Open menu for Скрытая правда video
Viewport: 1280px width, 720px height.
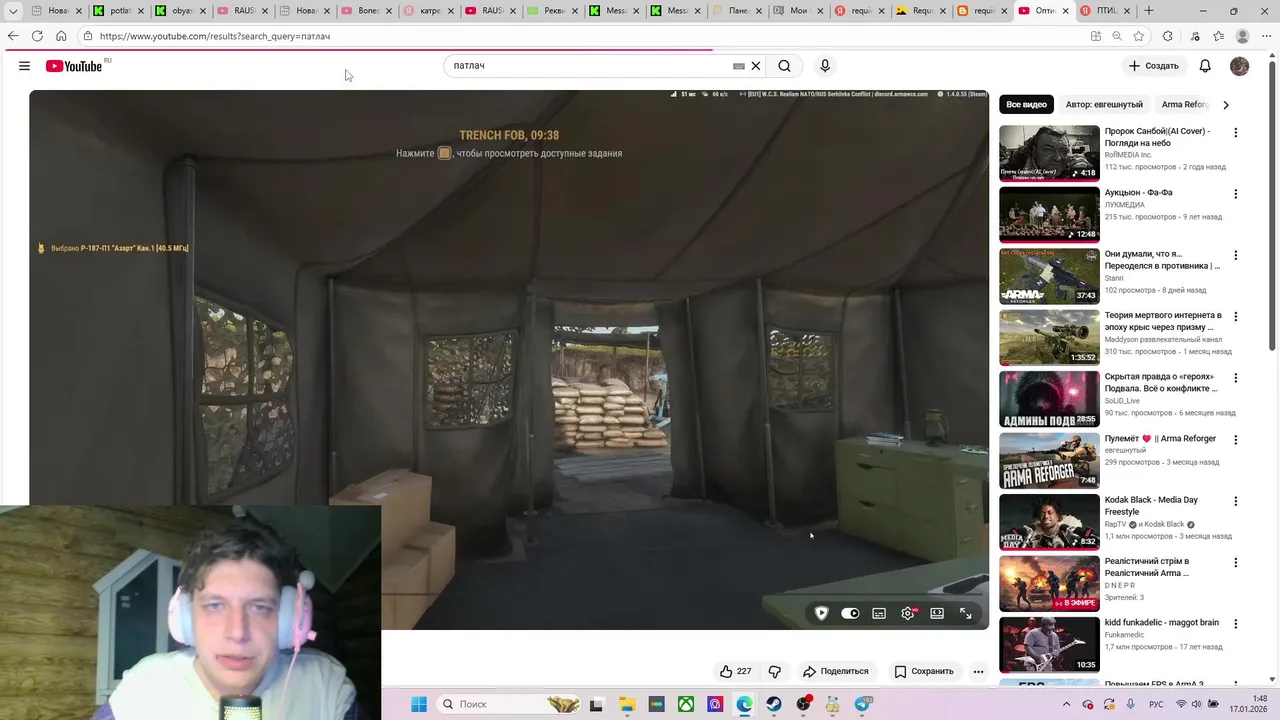[x=1236, y=378]
